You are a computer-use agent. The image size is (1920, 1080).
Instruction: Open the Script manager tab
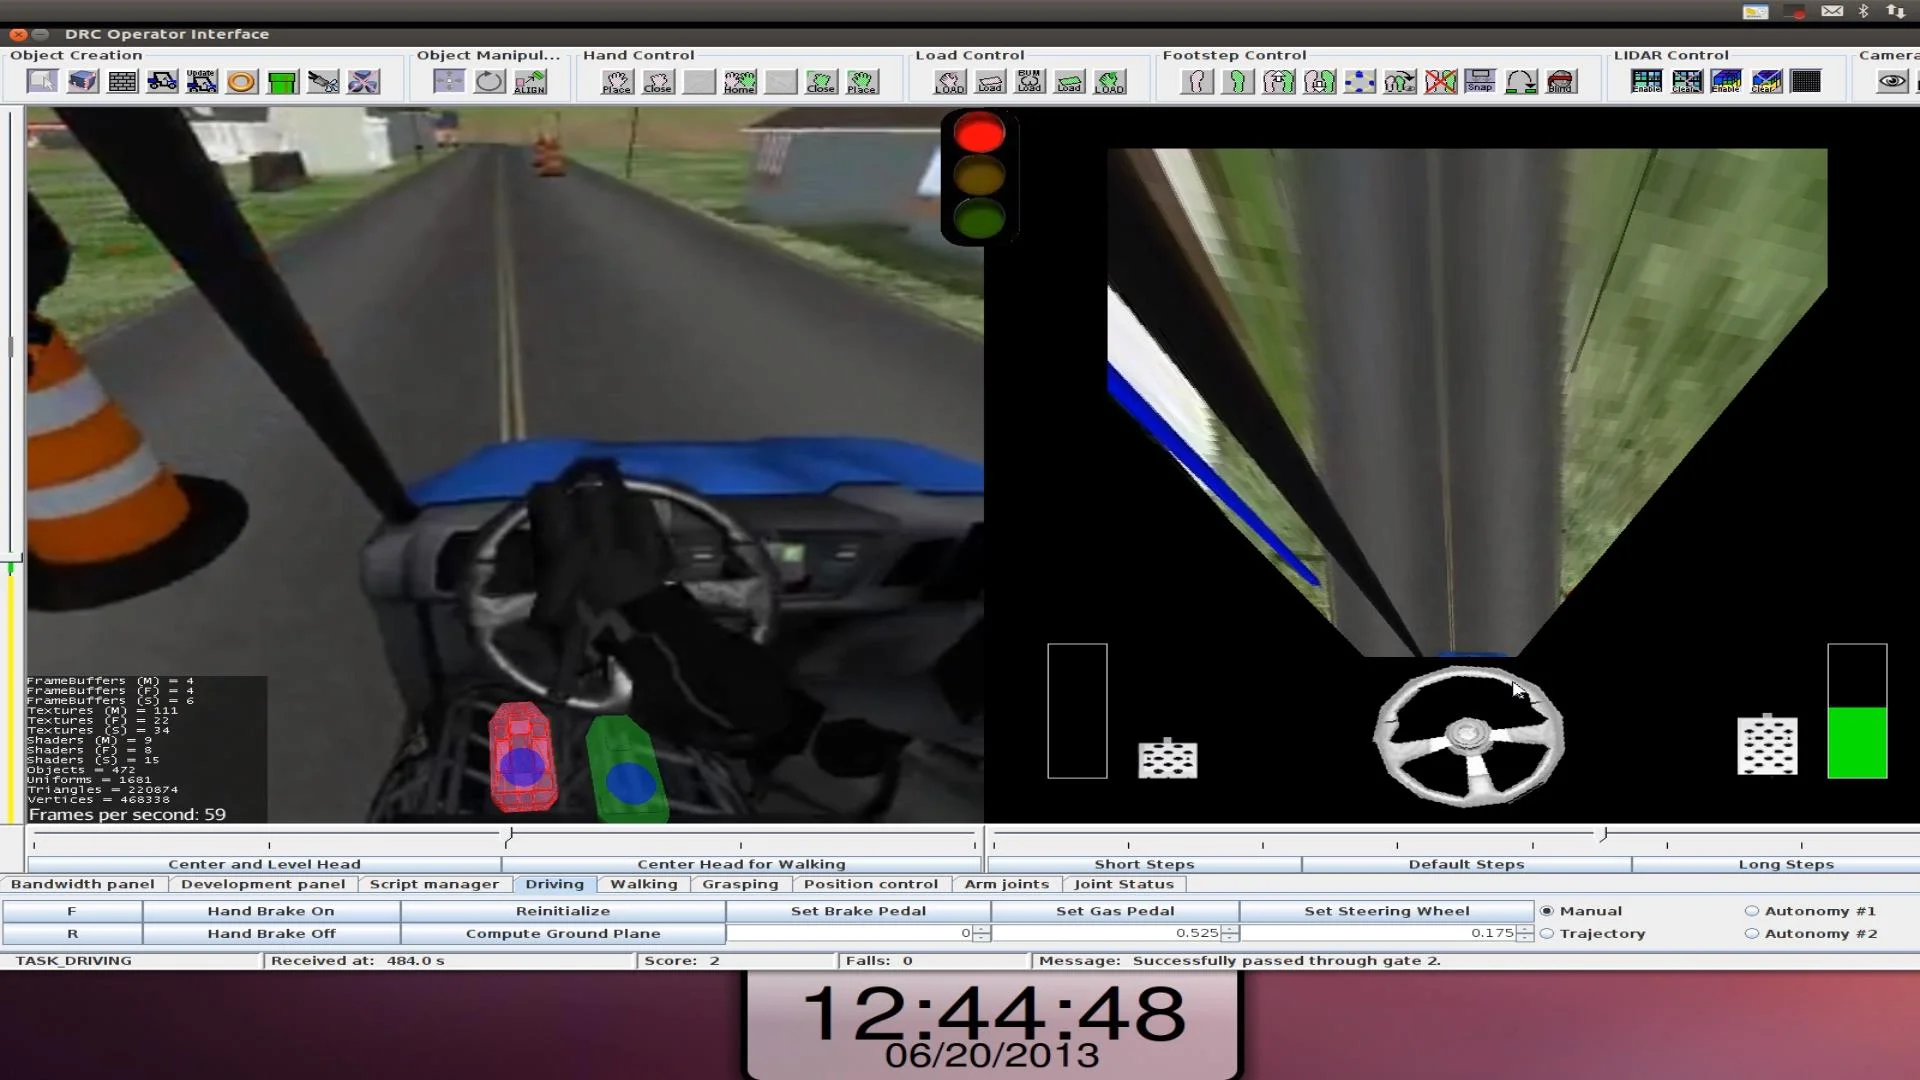[x=434, y=884]
